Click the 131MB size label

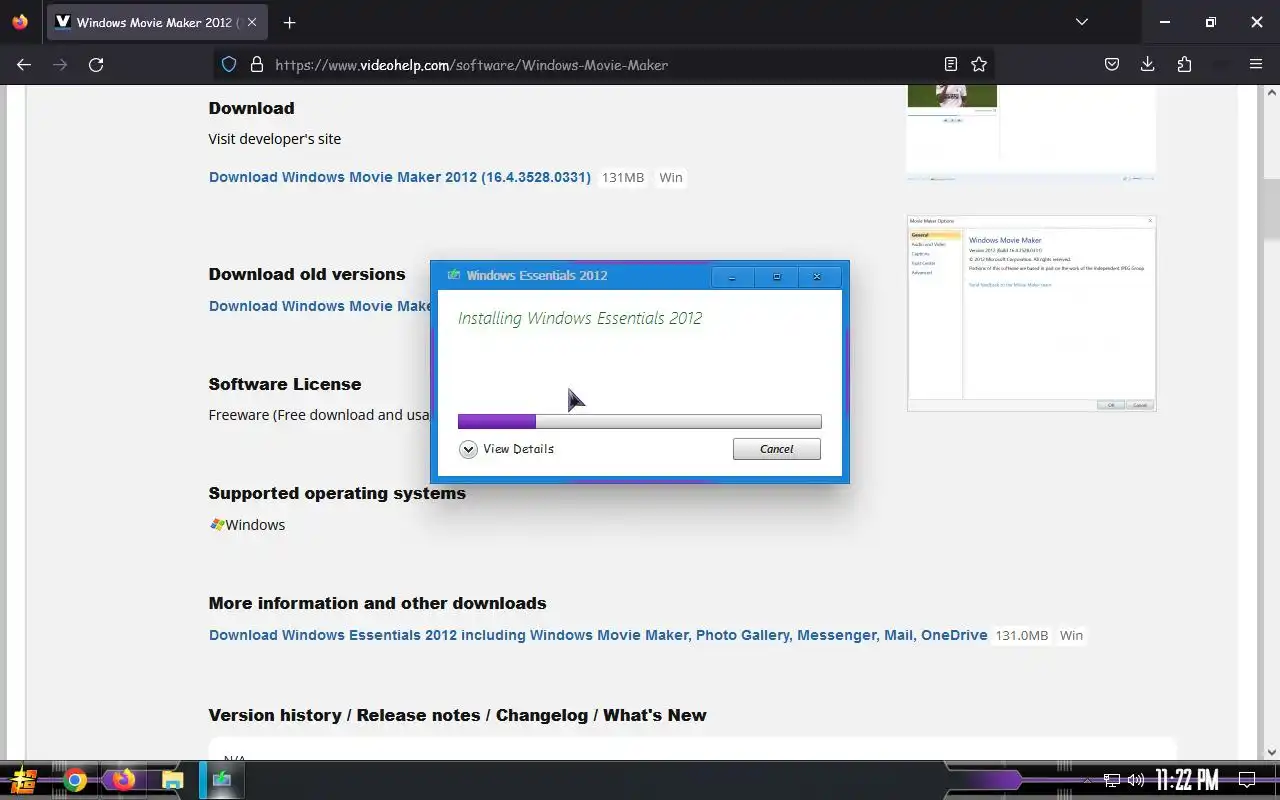pyautogui.click(x=623, y=177)
